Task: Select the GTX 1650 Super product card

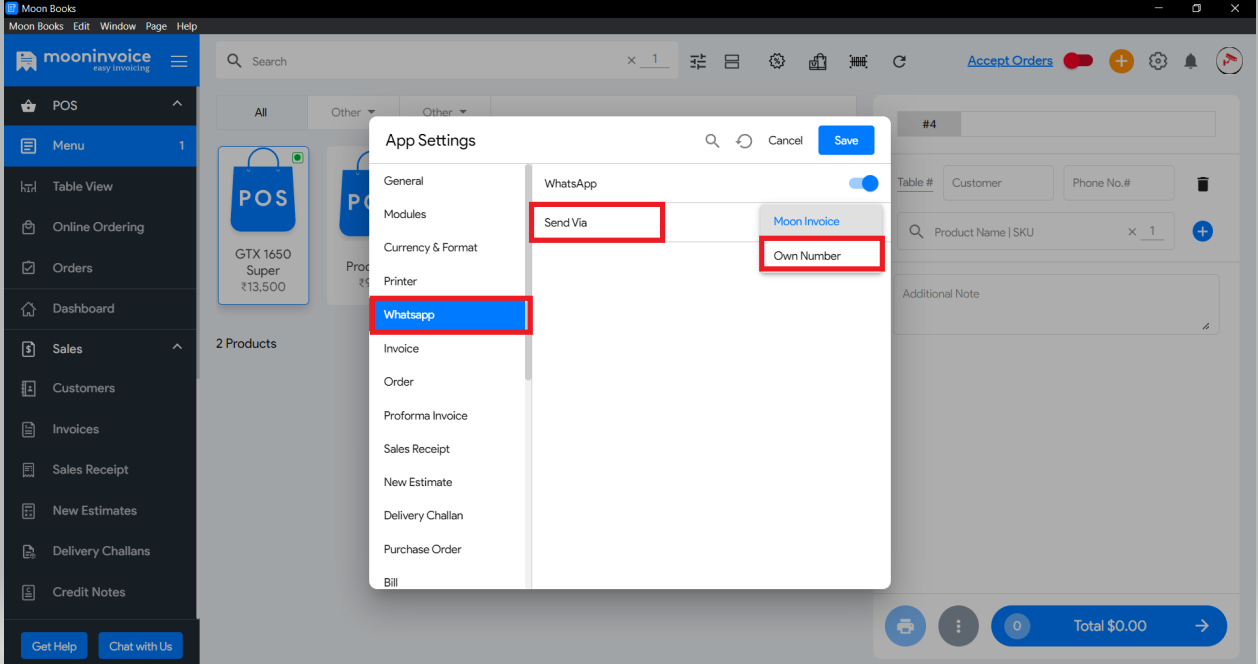Action: tap(263, 226)
